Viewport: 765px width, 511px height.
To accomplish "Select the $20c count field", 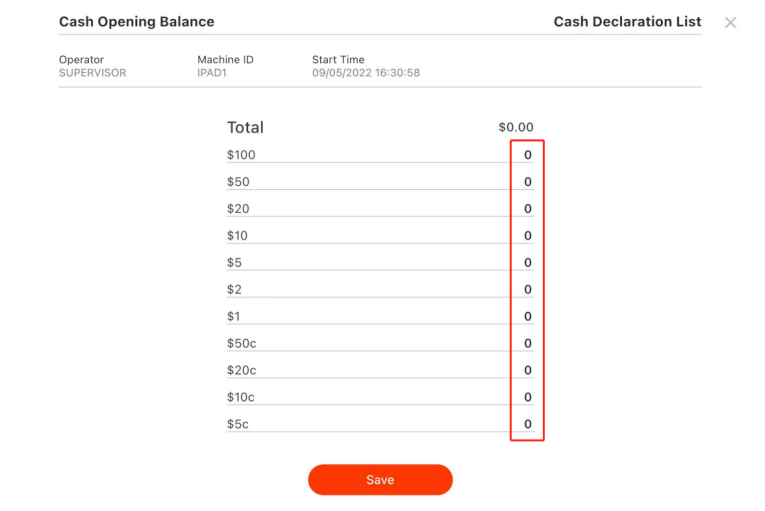I will pos(527,371).
